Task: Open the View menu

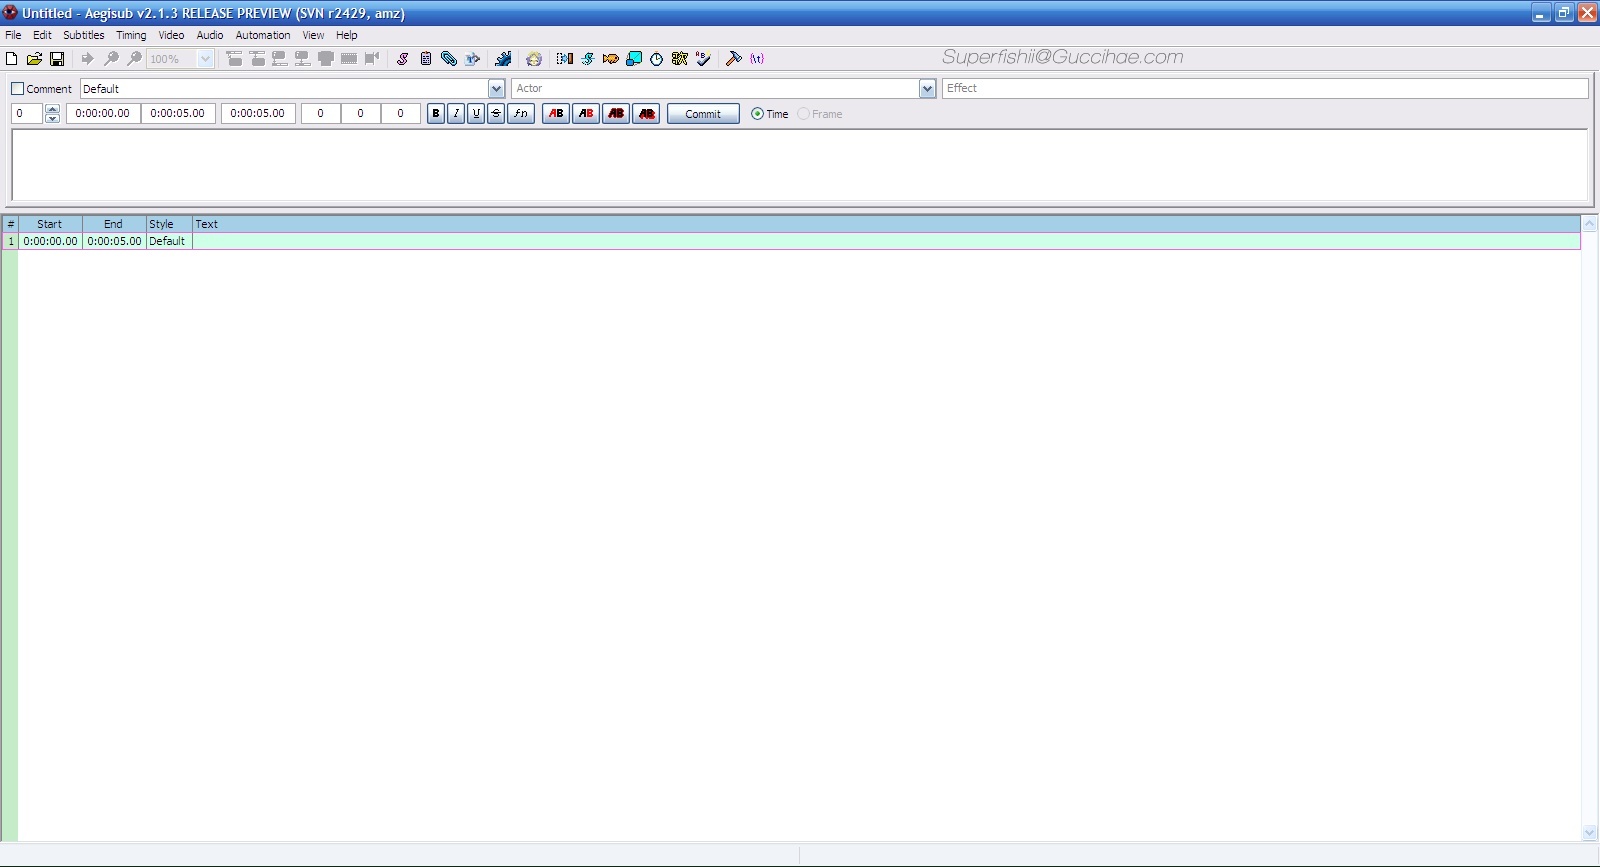Action: pos(313,35)
